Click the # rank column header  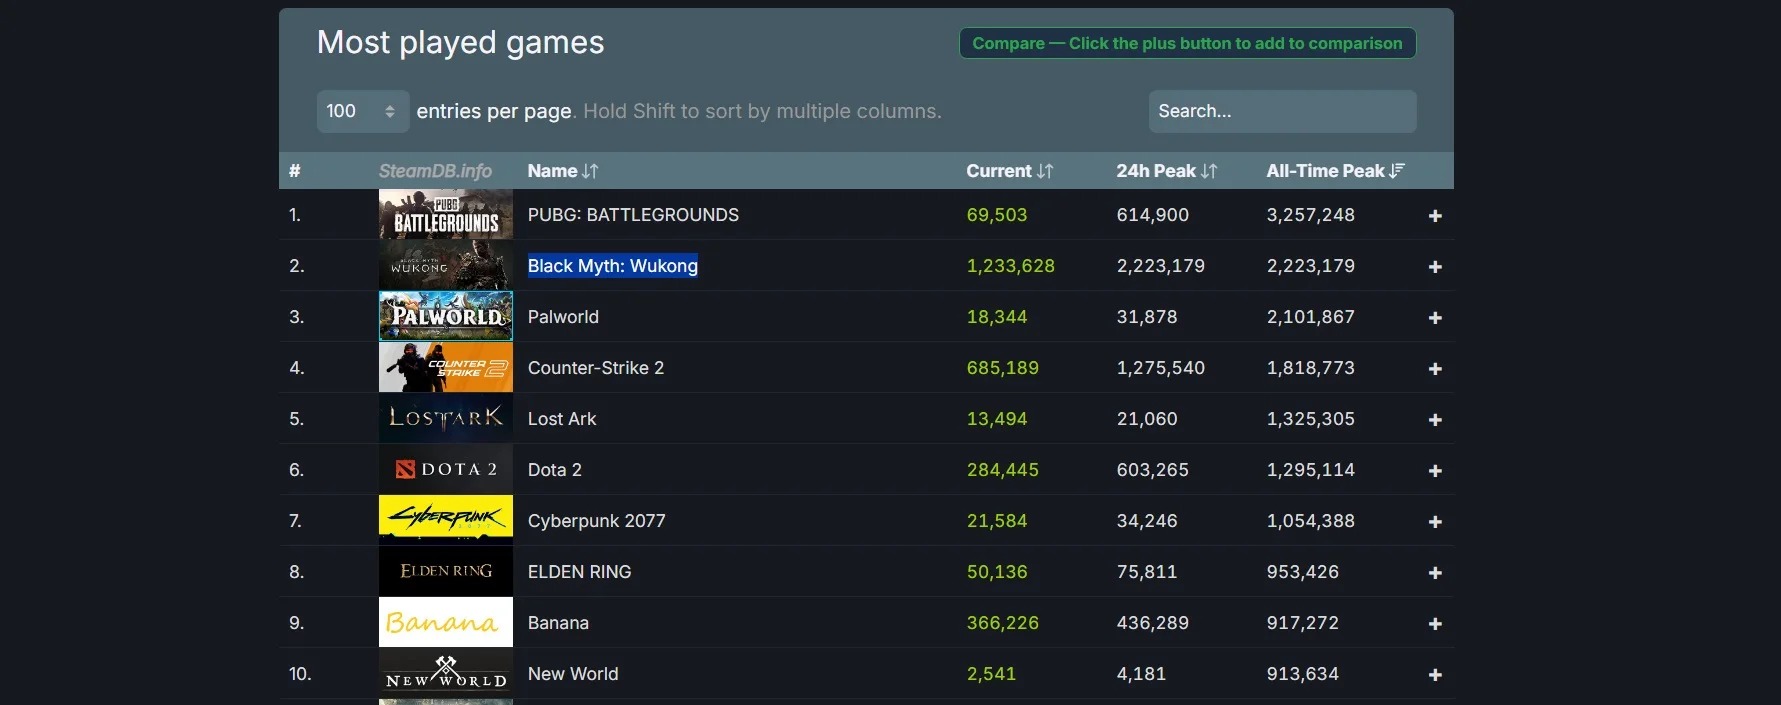294,171
